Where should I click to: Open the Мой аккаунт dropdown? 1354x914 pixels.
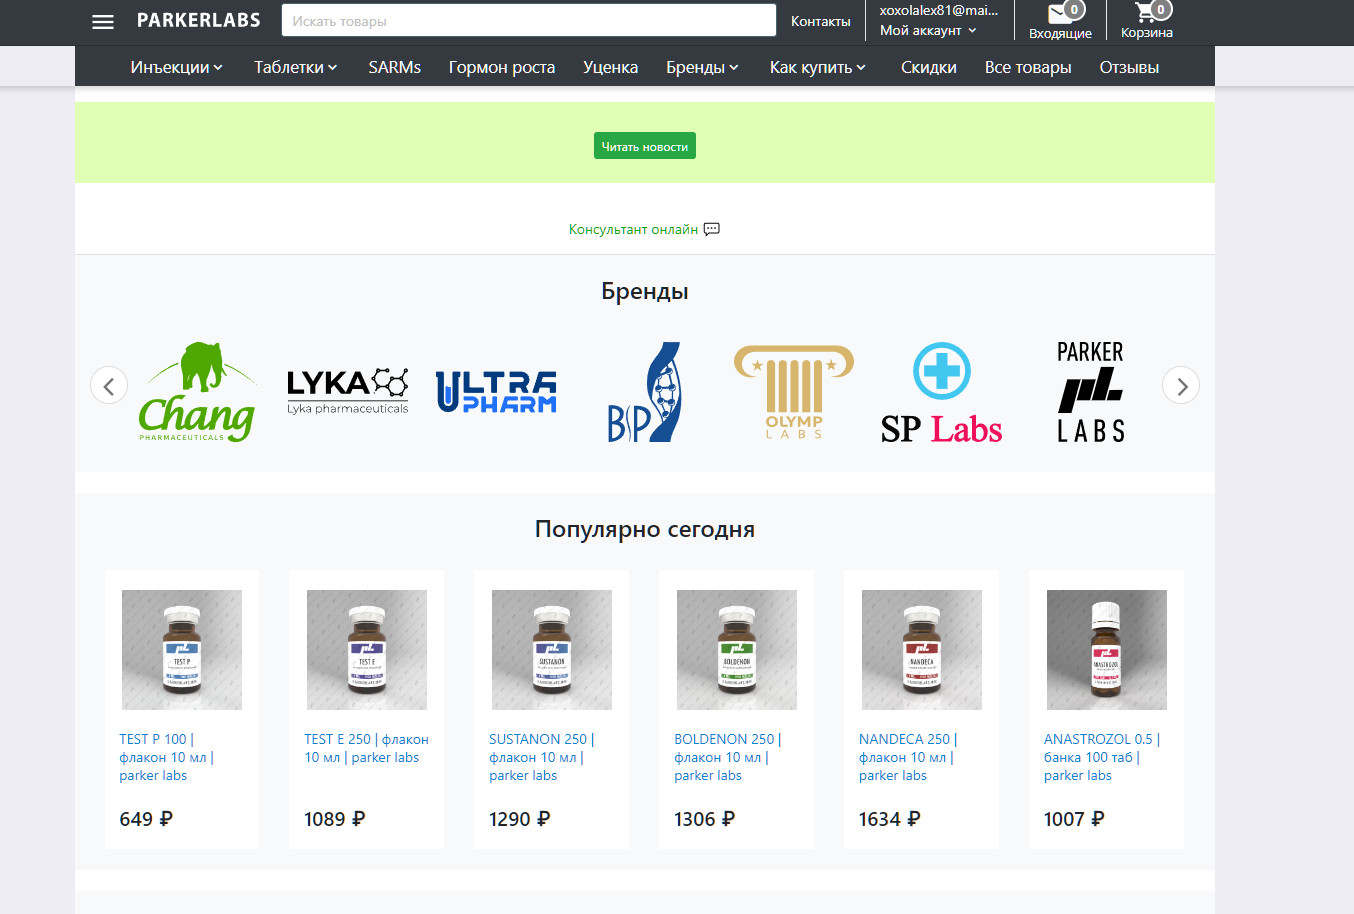927,30
